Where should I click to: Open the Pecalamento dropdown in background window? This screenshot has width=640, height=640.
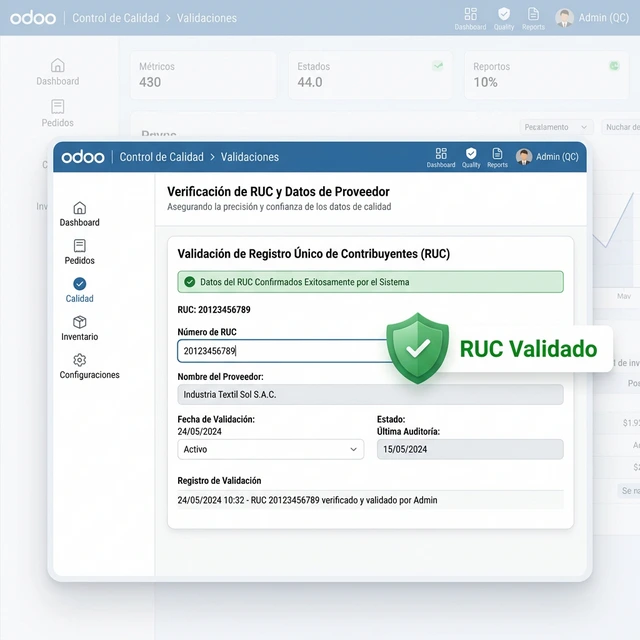(556, 127)
